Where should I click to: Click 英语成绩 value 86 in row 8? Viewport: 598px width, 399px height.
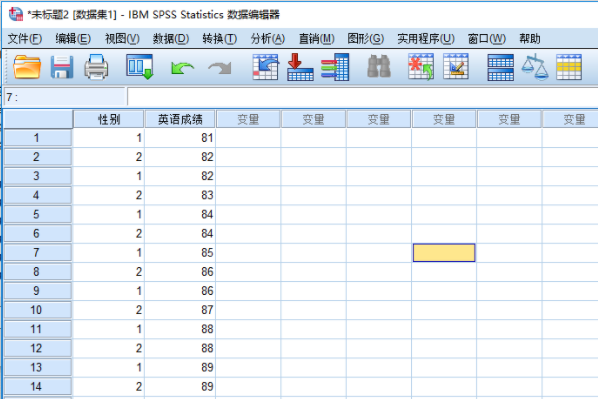(180, 272)
